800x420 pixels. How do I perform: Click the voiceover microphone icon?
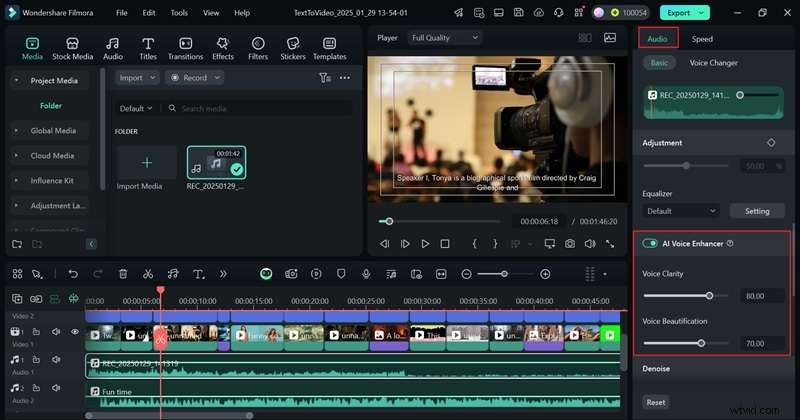[366, 274]
